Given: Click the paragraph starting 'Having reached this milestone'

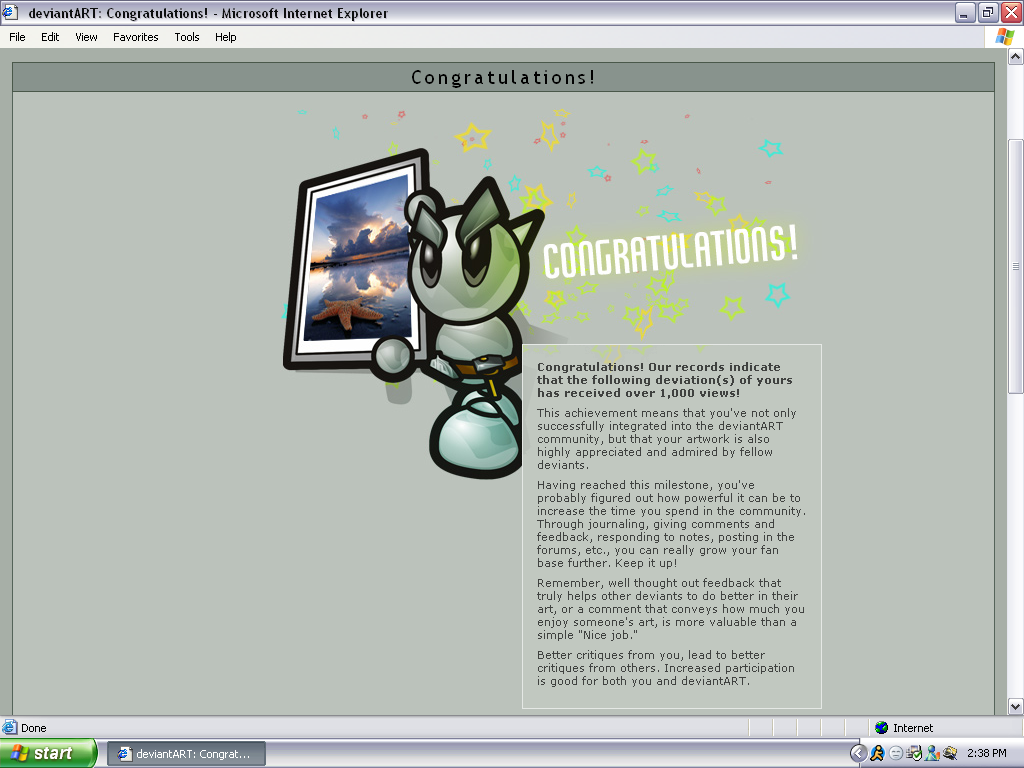Looking at the screenshot, I should coord(671,524).
